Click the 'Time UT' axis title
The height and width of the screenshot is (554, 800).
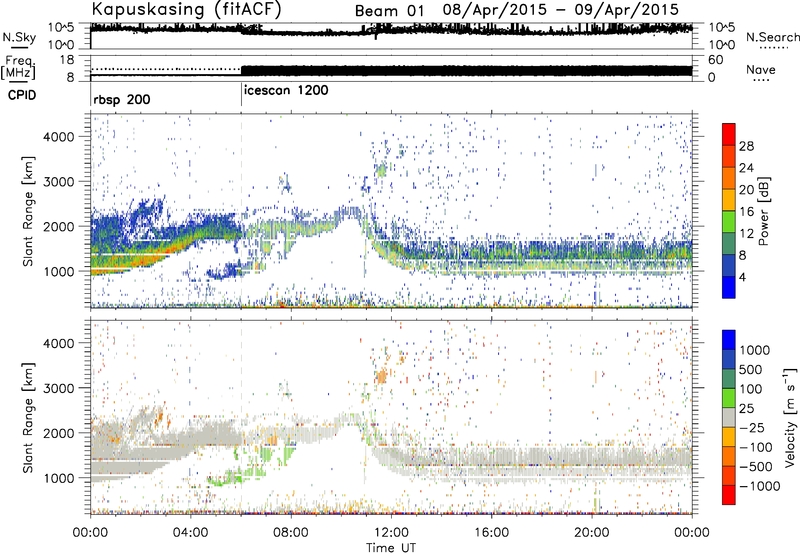tap(391, 548)
